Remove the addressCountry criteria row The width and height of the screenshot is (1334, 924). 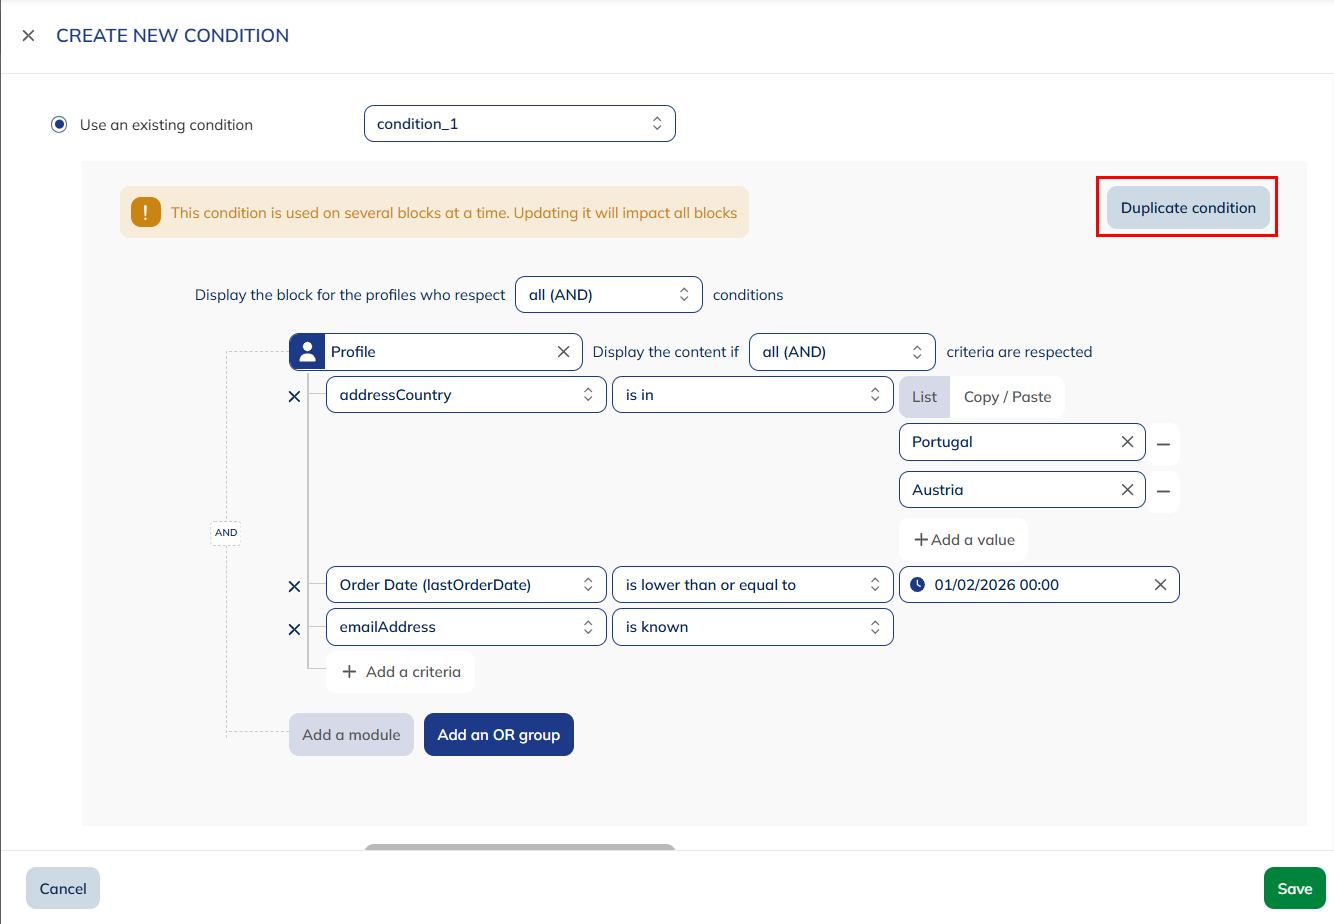[294, 397]
